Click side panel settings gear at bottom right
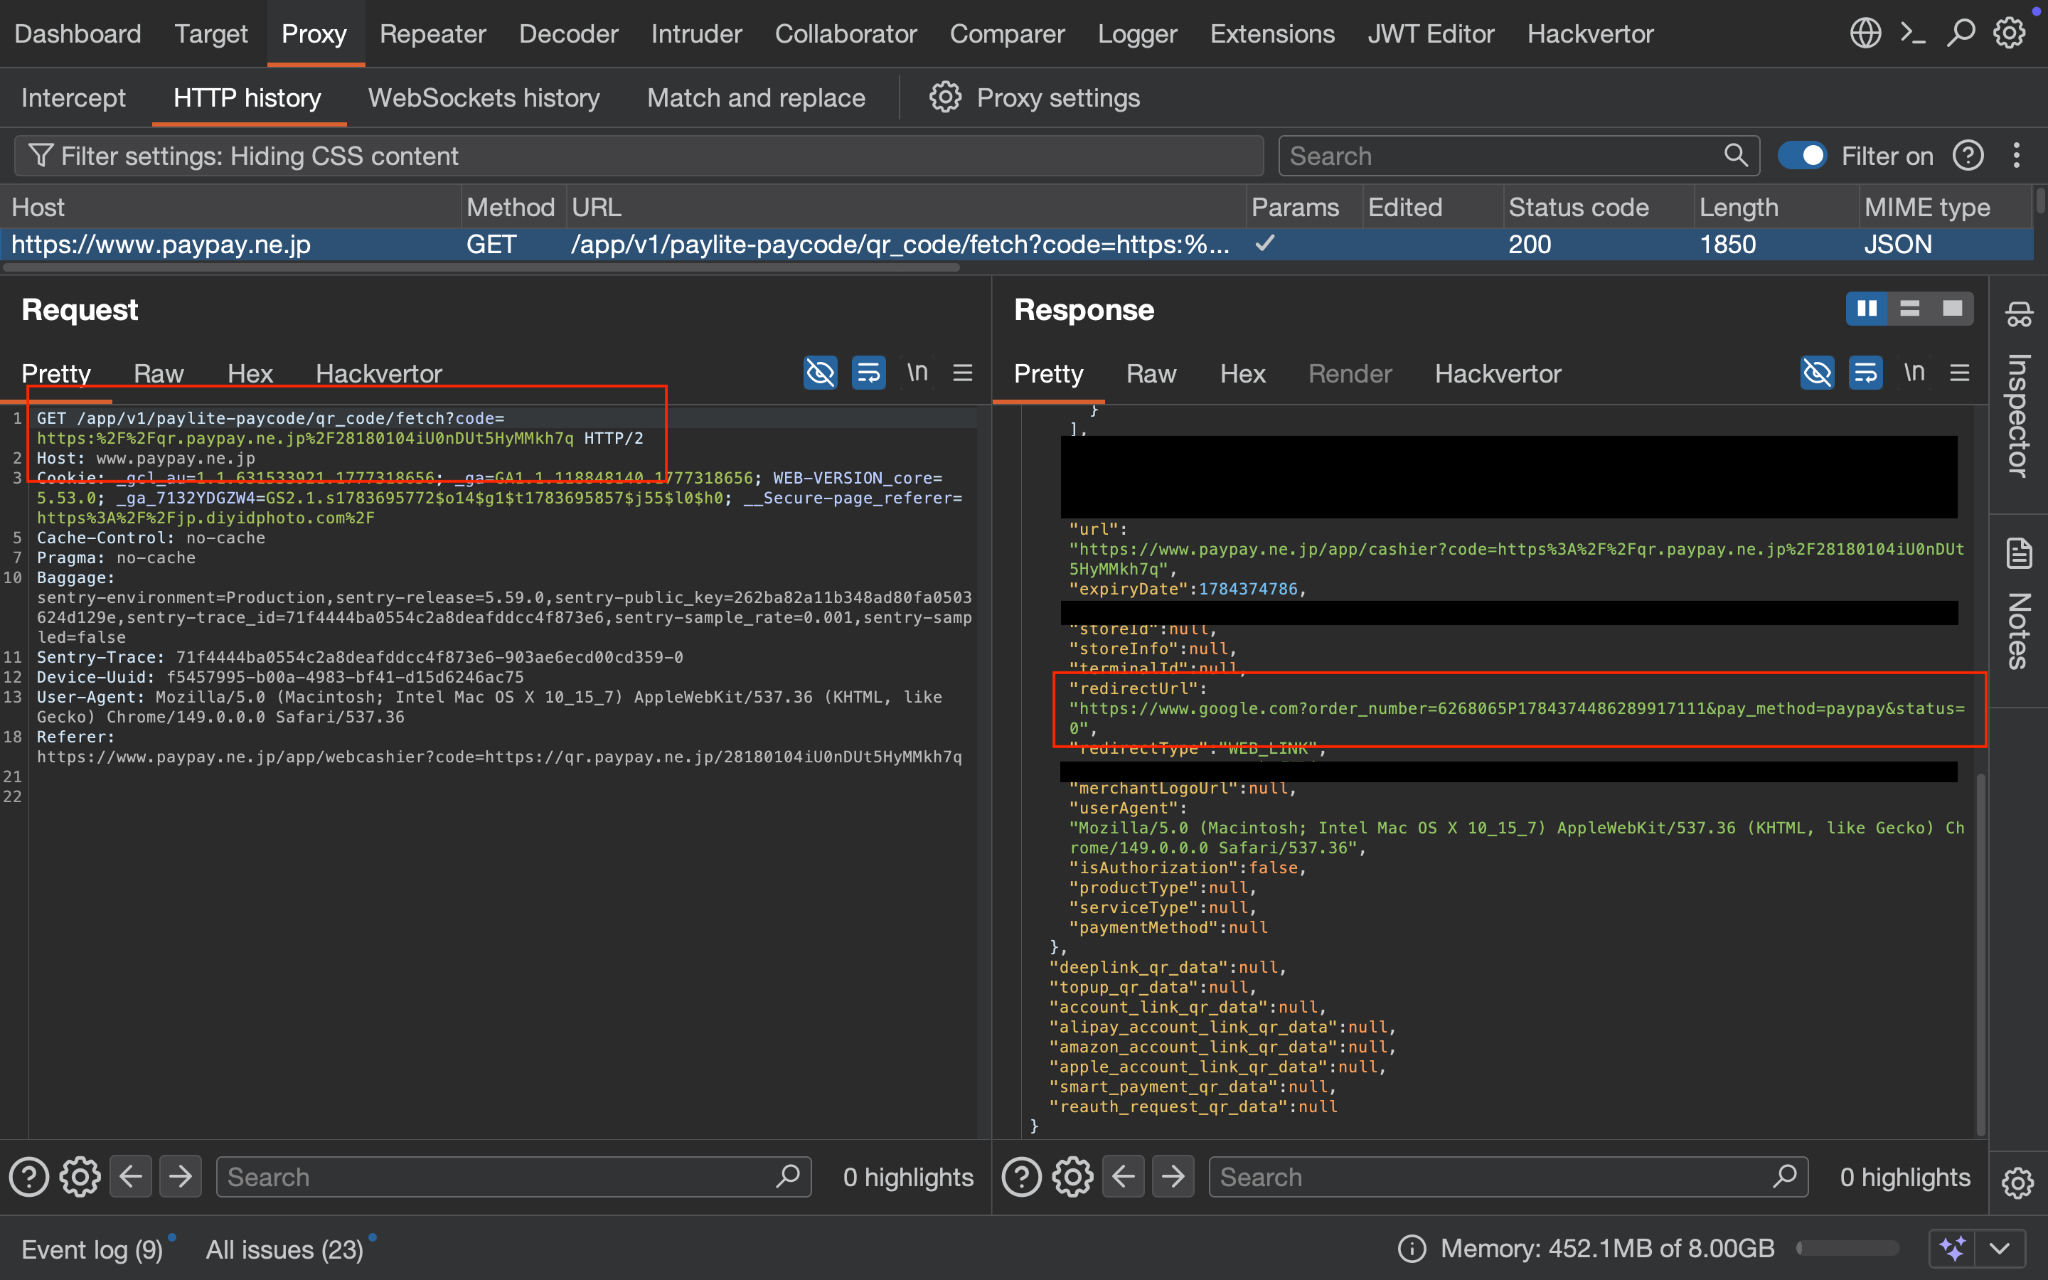This screenshot has height=1280, width=2048. (2018, 1182)
